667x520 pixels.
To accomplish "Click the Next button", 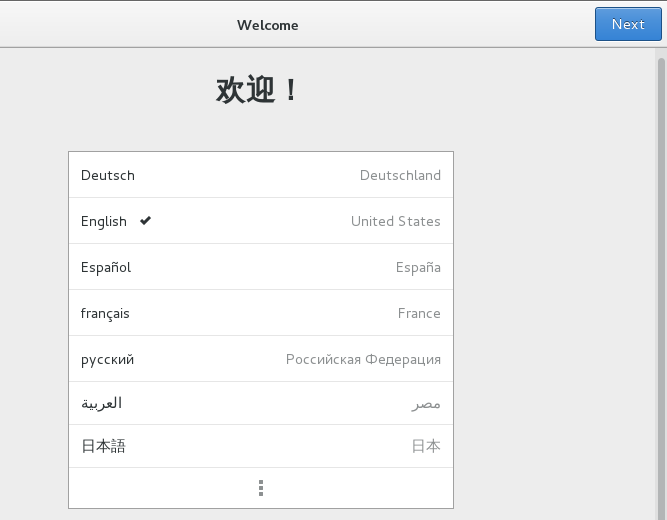I will coord(628,24).
